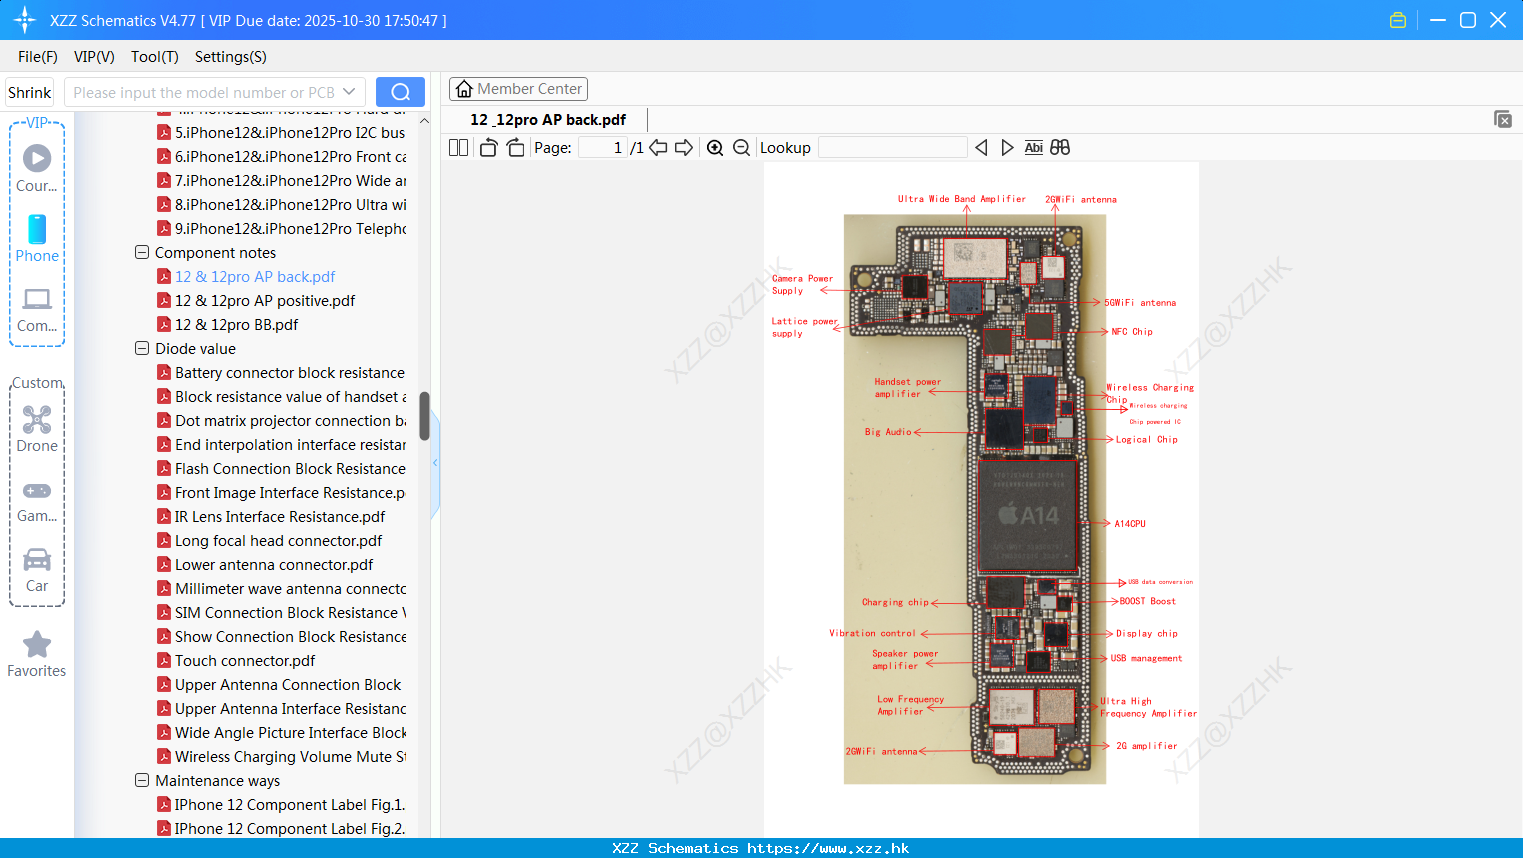Go to previous page arrow
Image resolution: width=1523 pixels, height=858 pixels.
coord(658,148)
